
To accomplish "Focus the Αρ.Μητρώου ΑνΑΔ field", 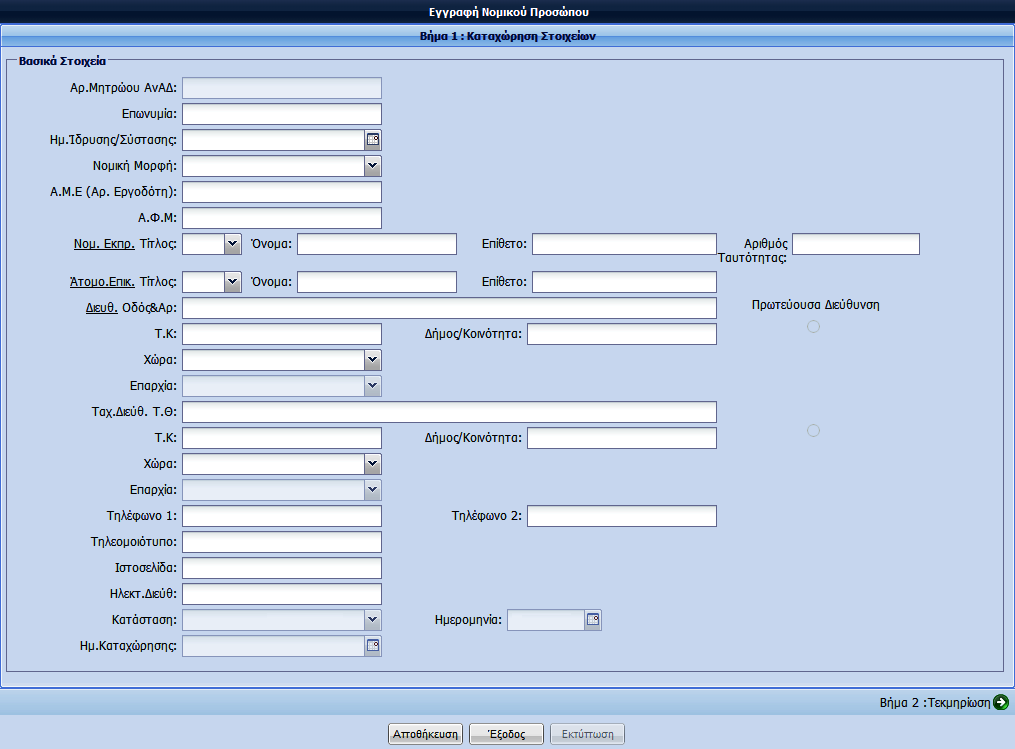I will 282,88.
